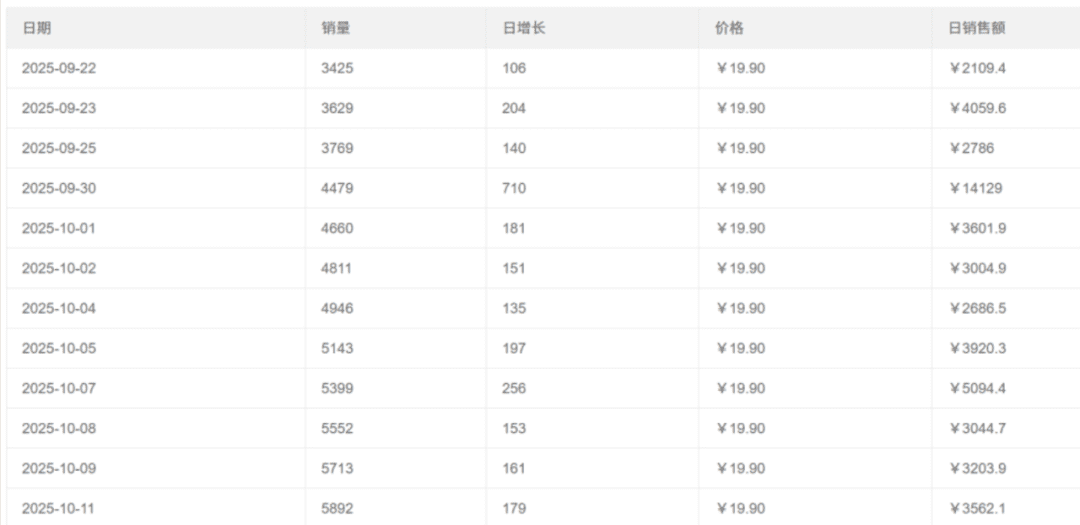Screen dimensions: 1080x525
Task: Click sales value 4811
Action: (x=337, y=268)
